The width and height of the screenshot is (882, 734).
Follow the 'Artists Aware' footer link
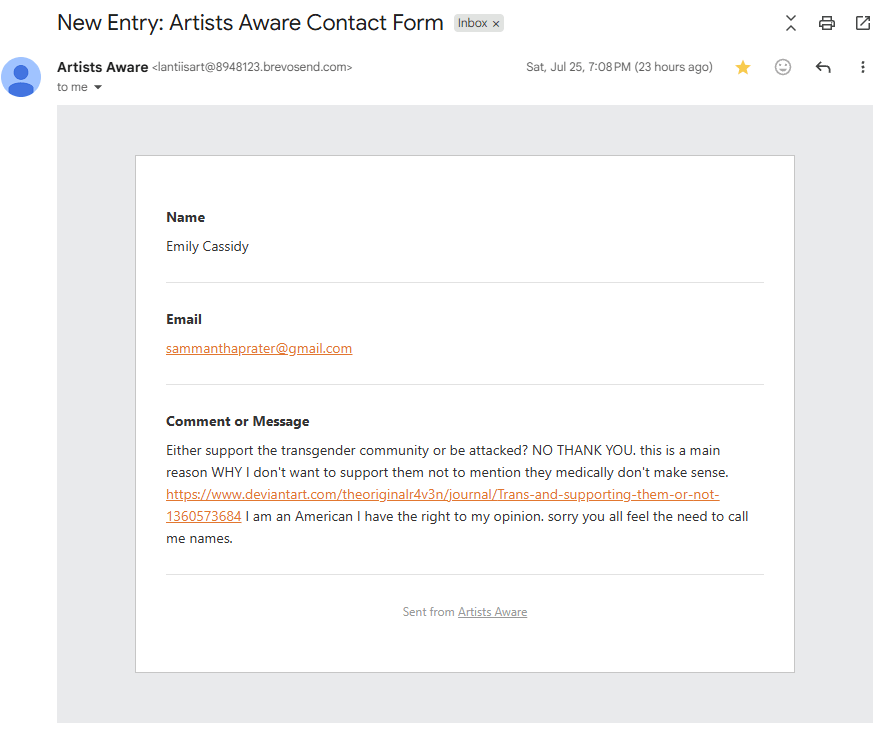coord(492,612)
